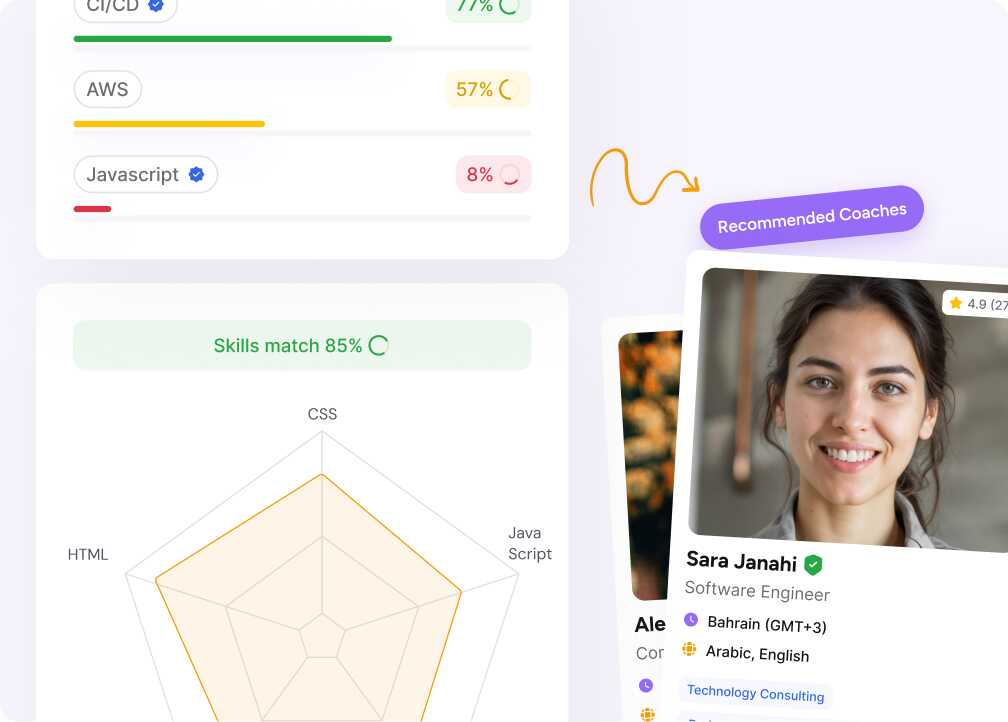This screenshot has height=722, width=1008.
Task: Click the Technology Consulting tag
Action: (755, 693)
